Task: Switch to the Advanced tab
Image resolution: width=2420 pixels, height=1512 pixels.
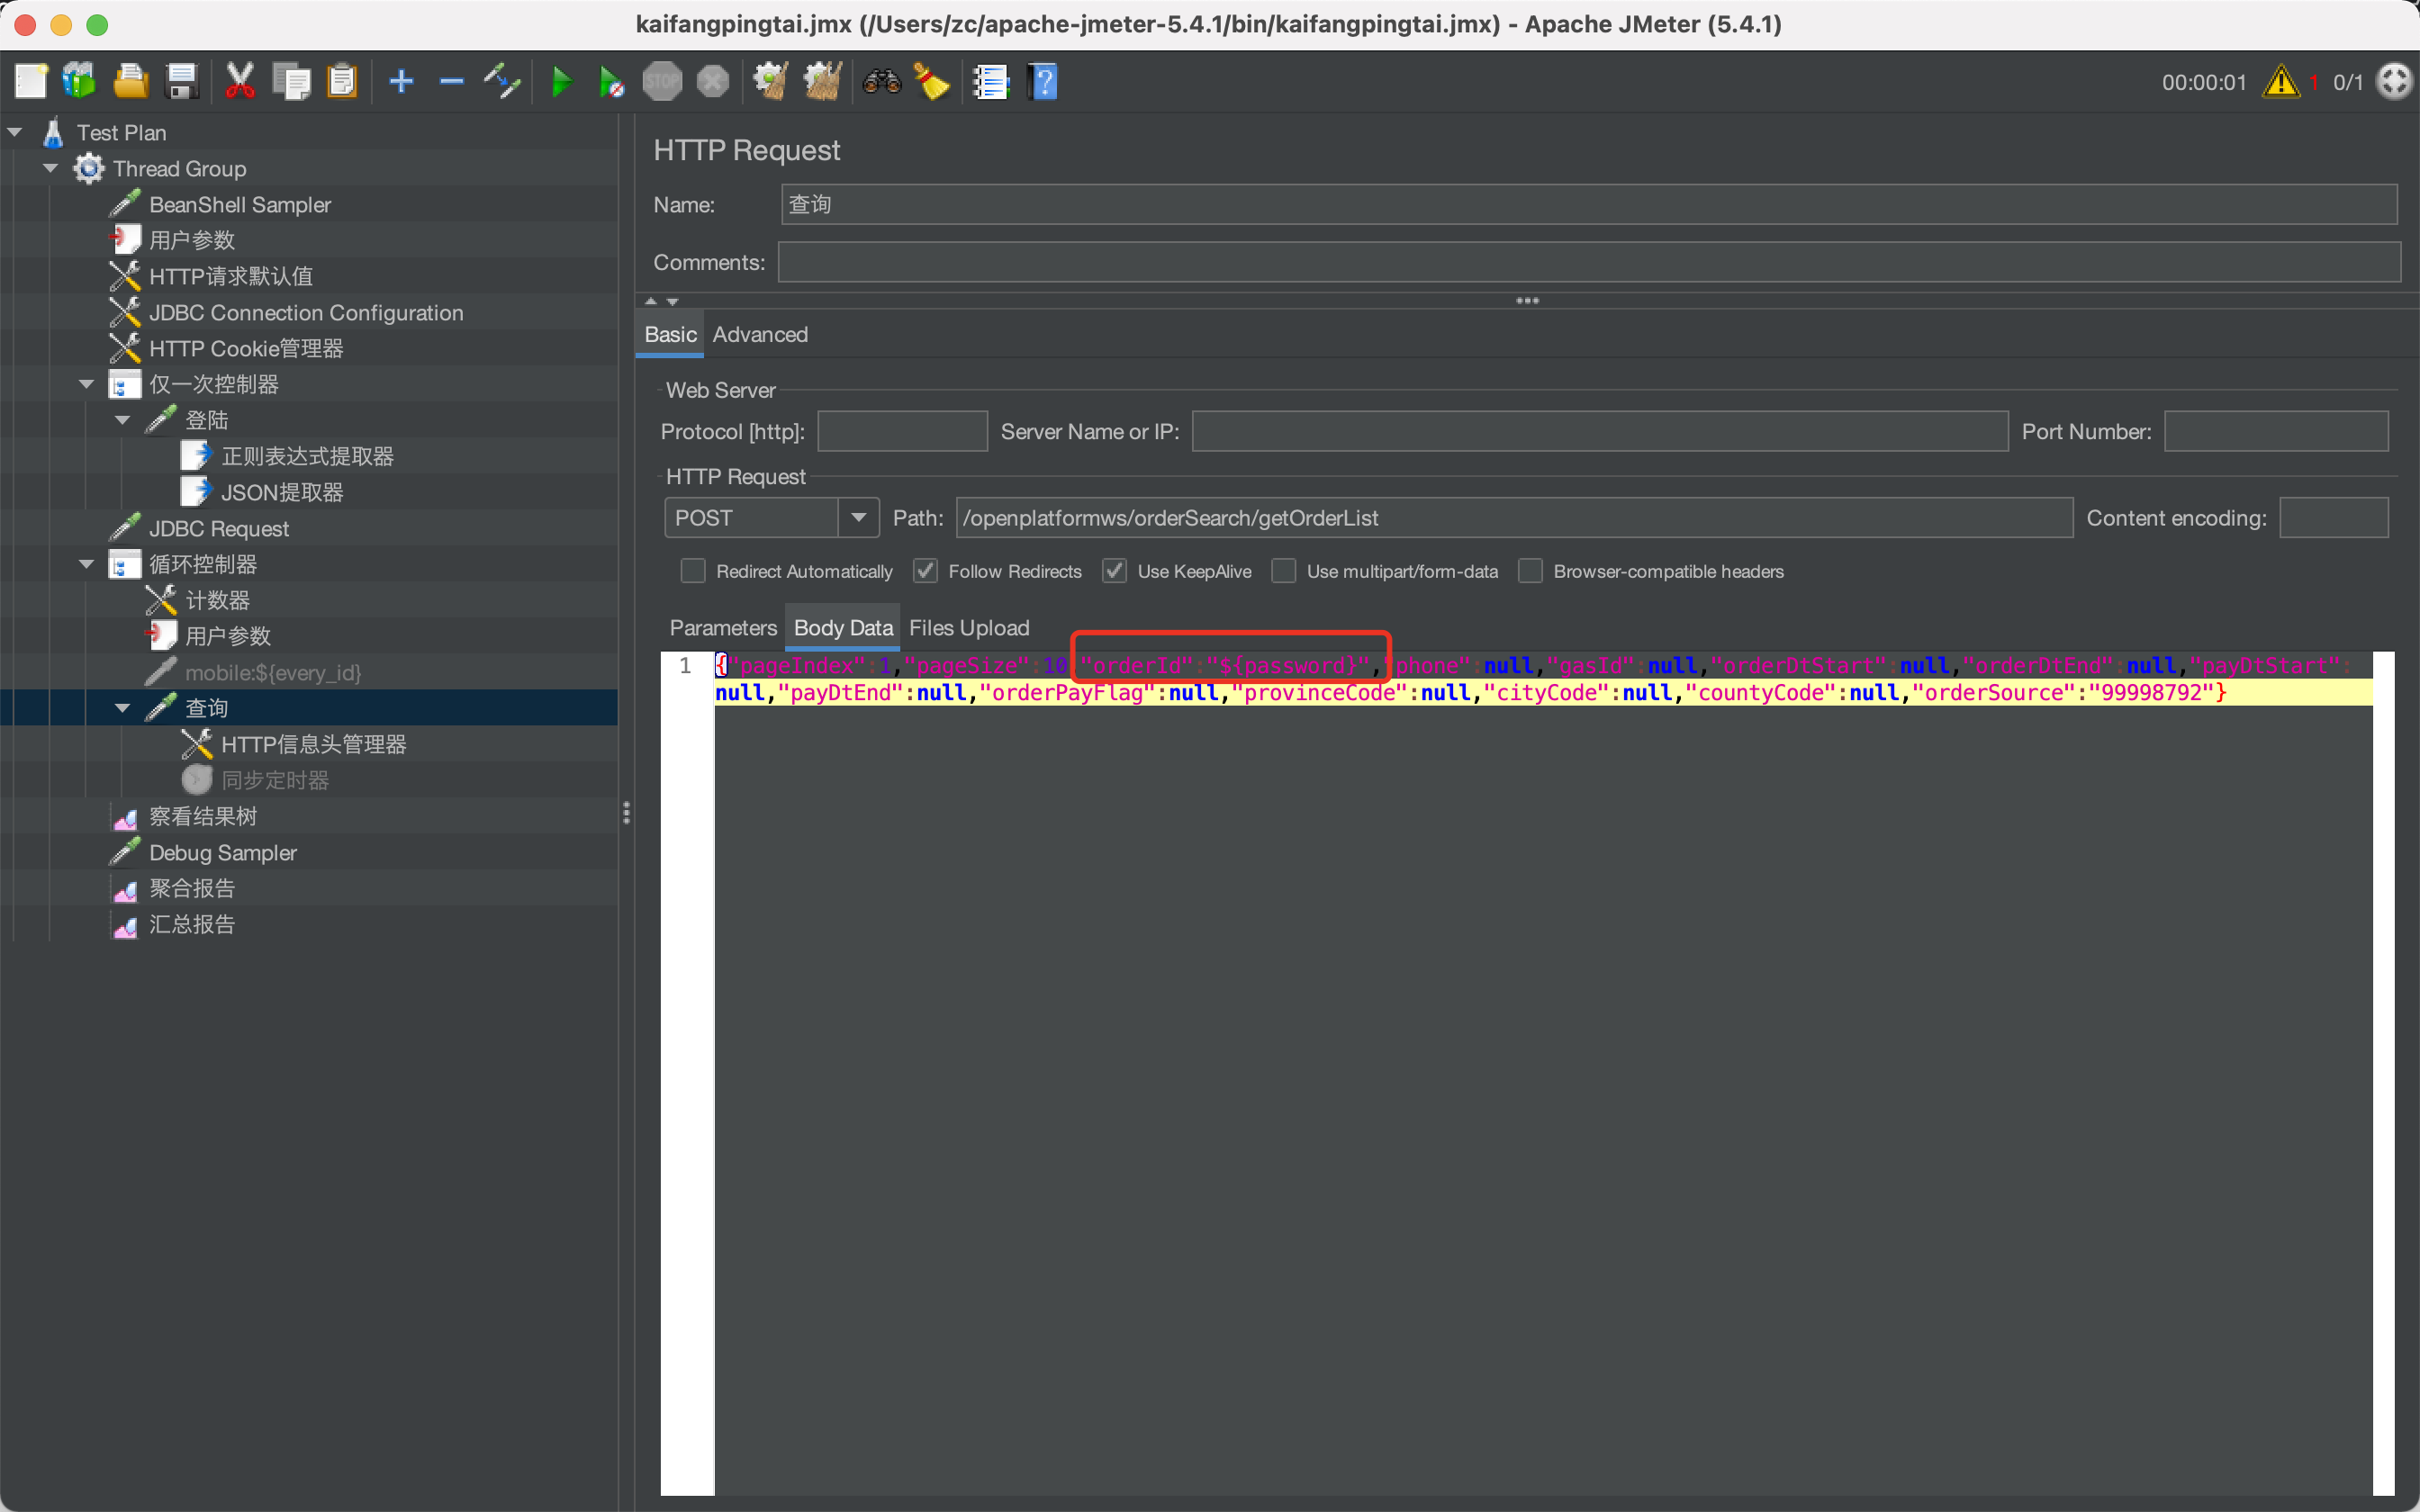Action: point(760,334)
